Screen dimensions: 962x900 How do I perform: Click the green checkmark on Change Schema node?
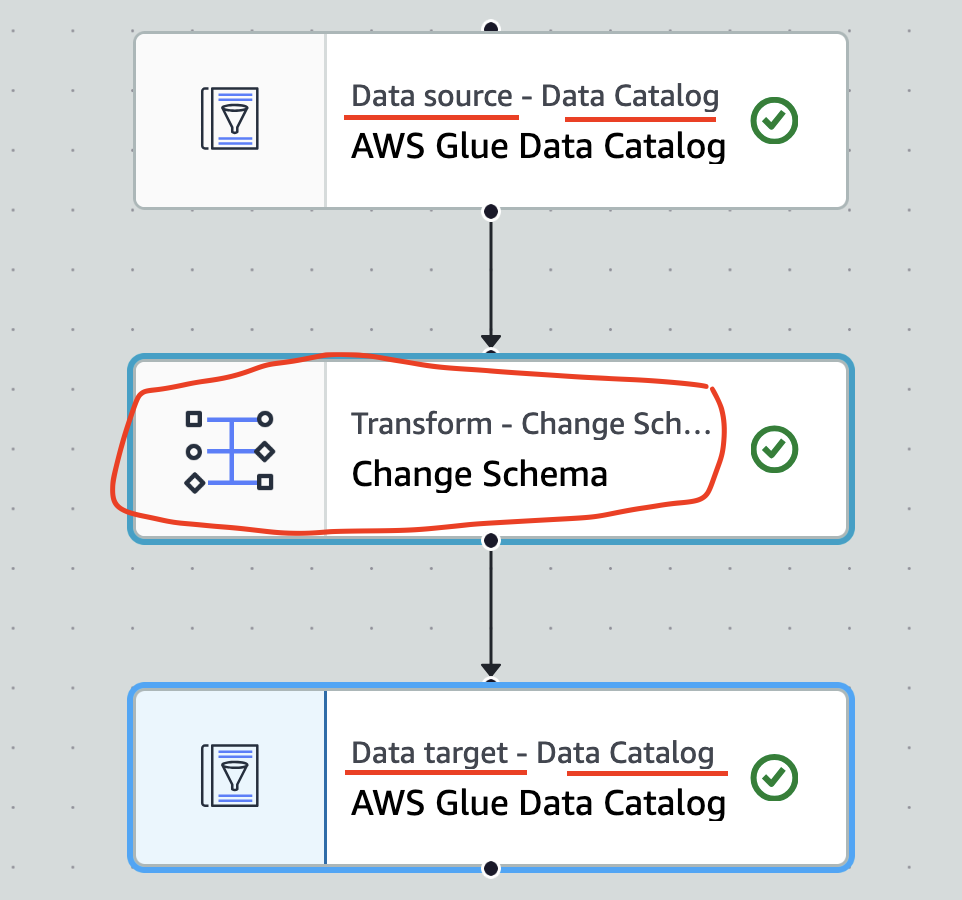point(774,449)
